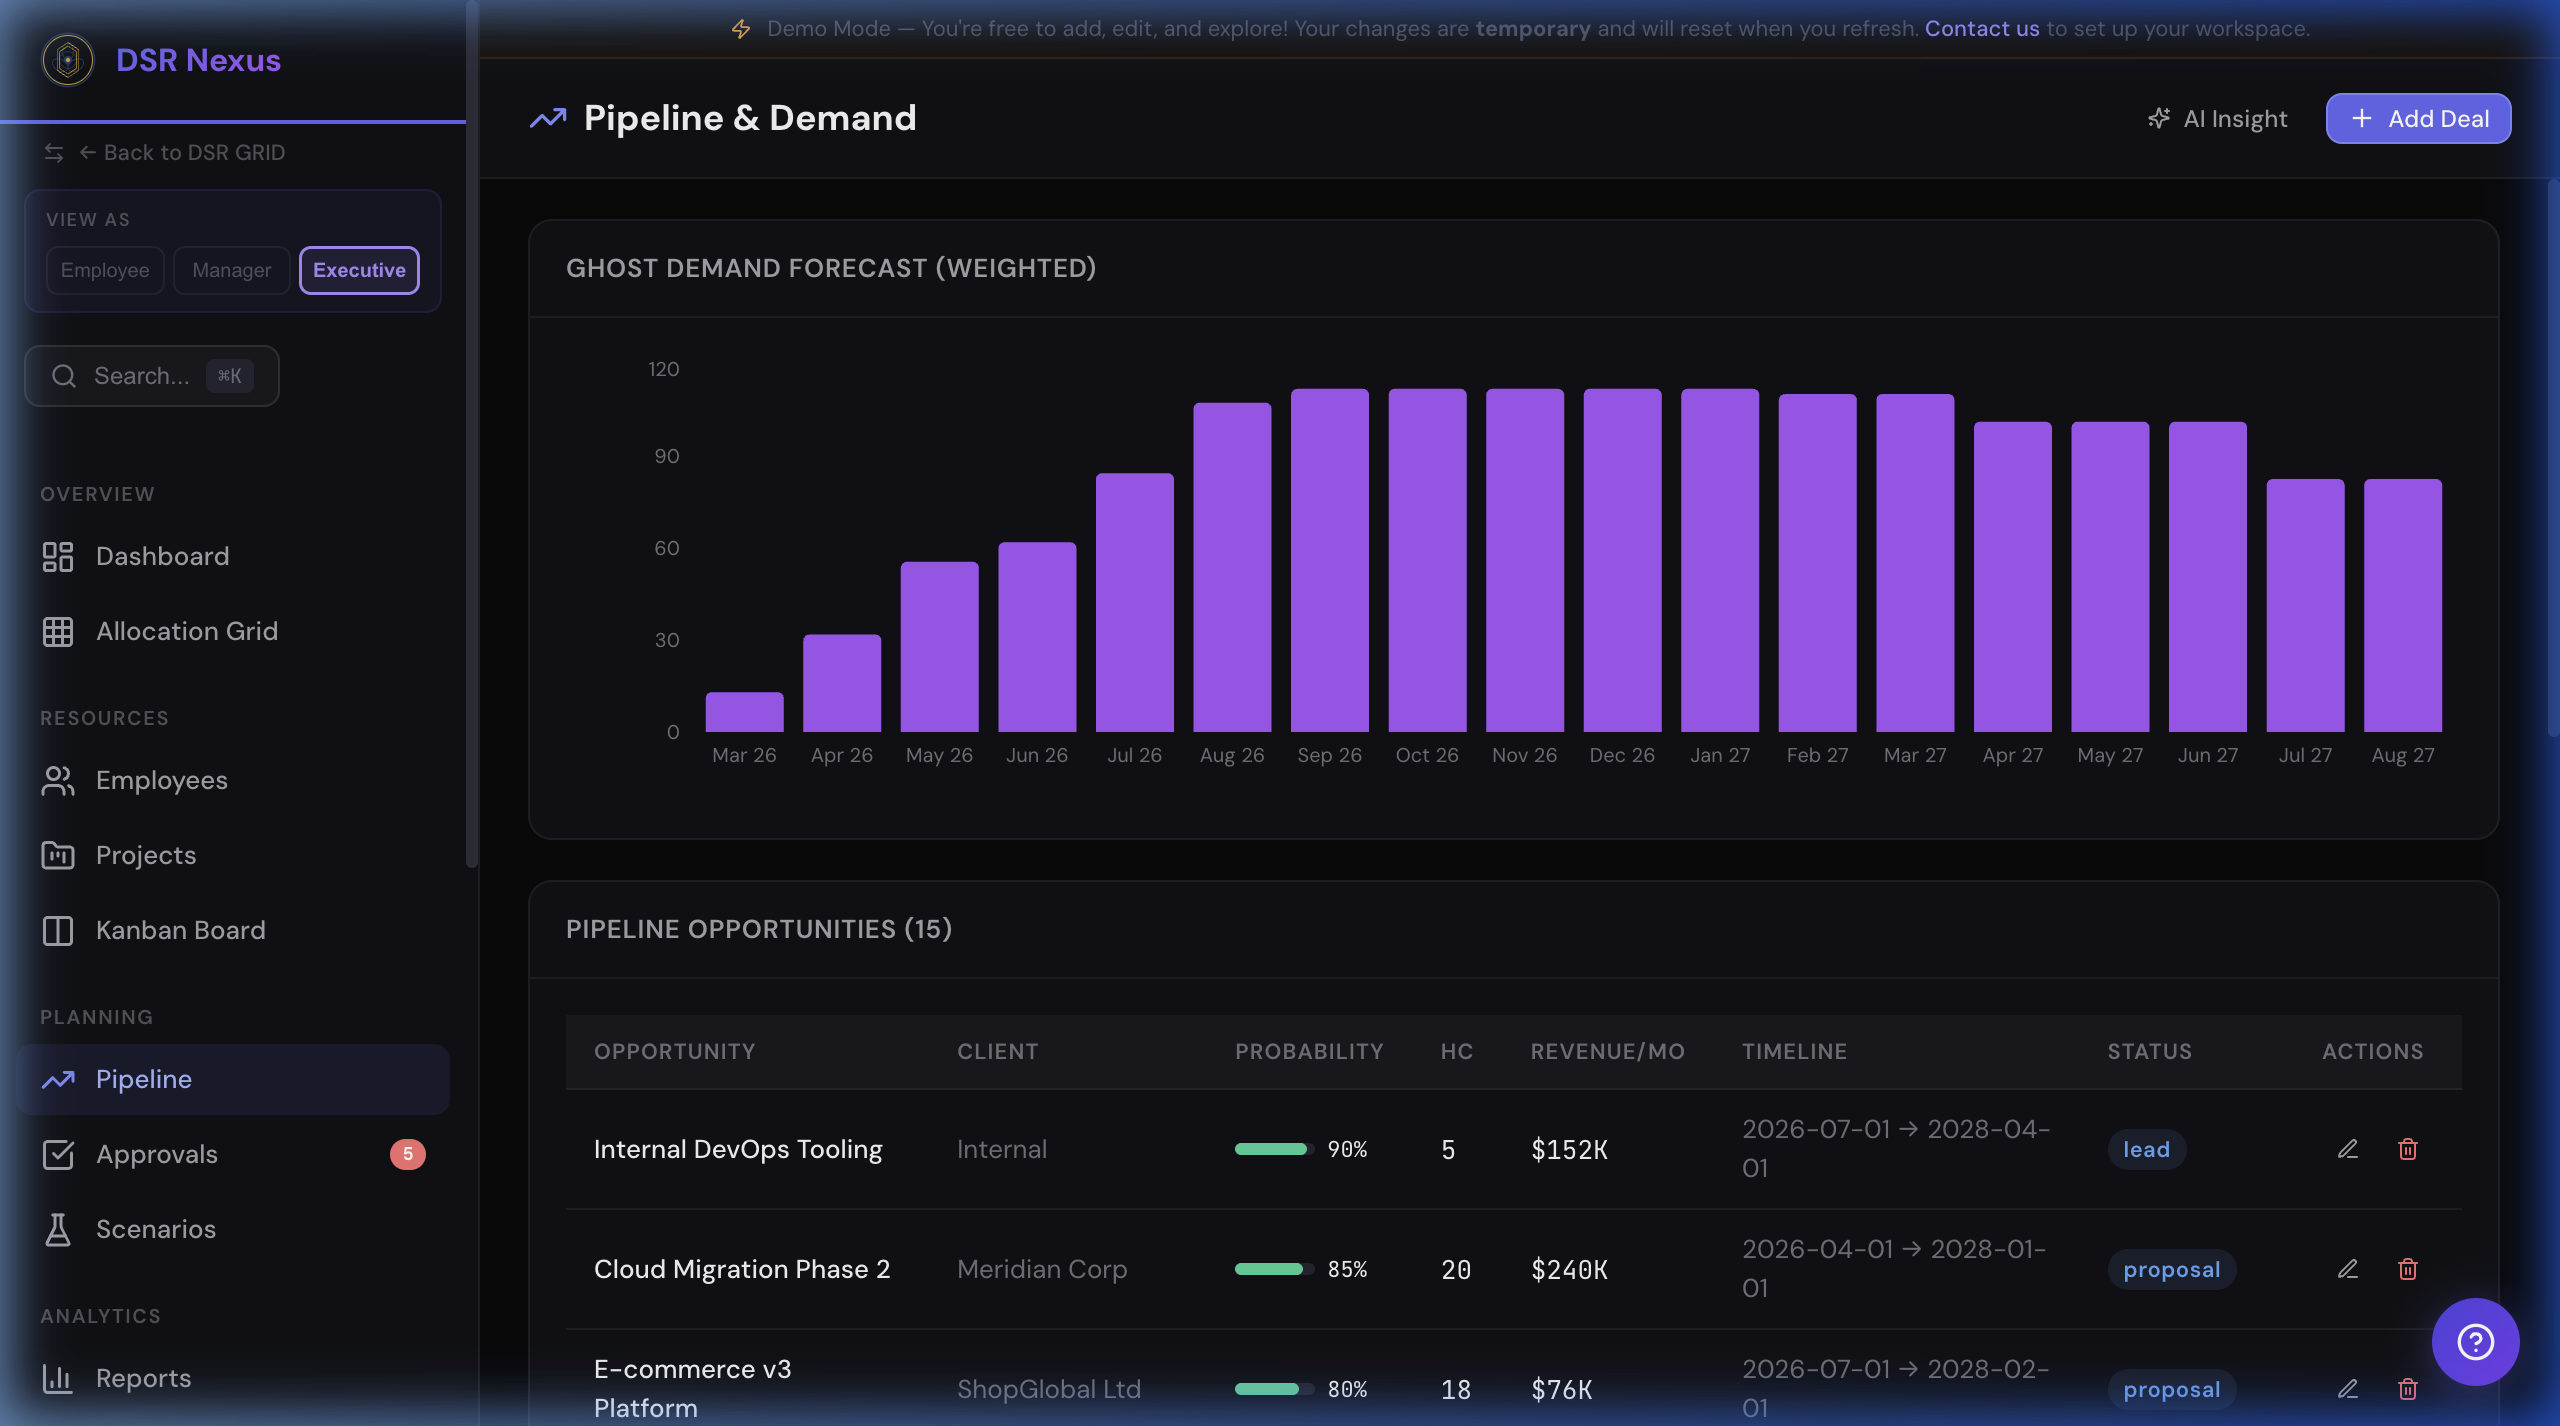Expand the Projects section

pos(145,855)
